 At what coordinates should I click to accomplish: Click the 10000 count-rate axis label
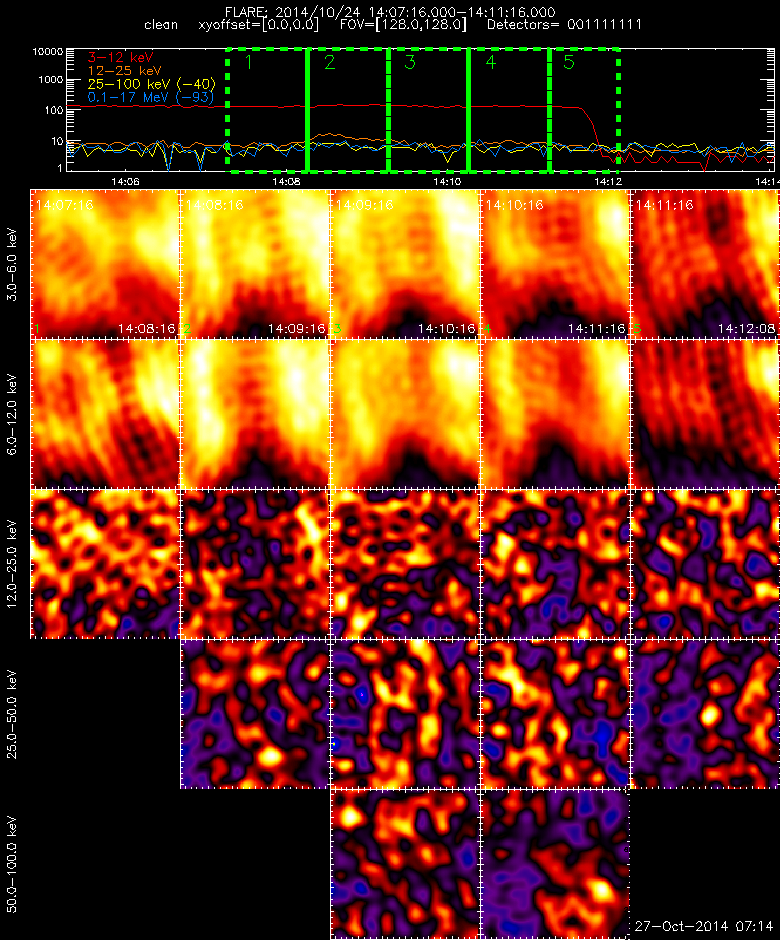click(x=48, y=52)
